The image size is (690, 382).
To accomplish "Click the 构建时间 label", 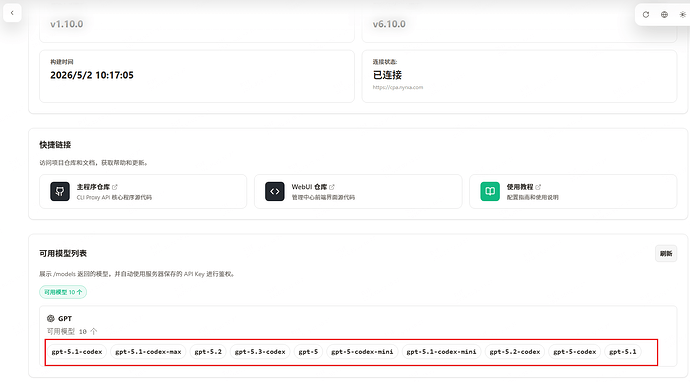I will (62, 62).
